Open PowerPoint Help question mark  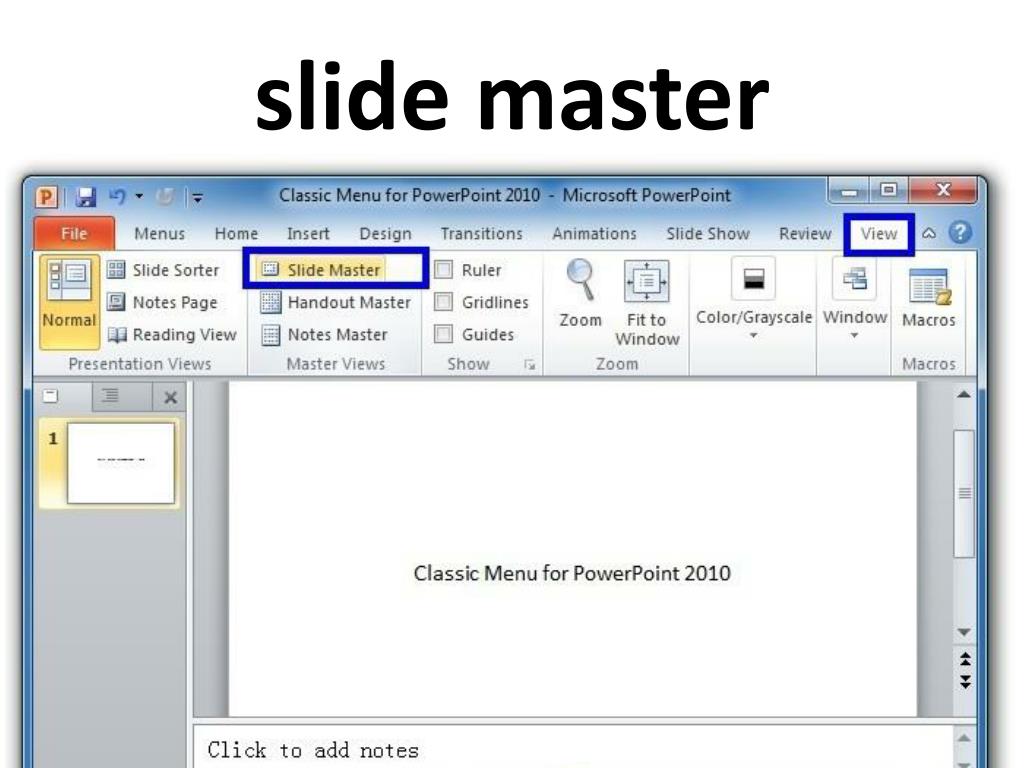click(x=960, y=232)
